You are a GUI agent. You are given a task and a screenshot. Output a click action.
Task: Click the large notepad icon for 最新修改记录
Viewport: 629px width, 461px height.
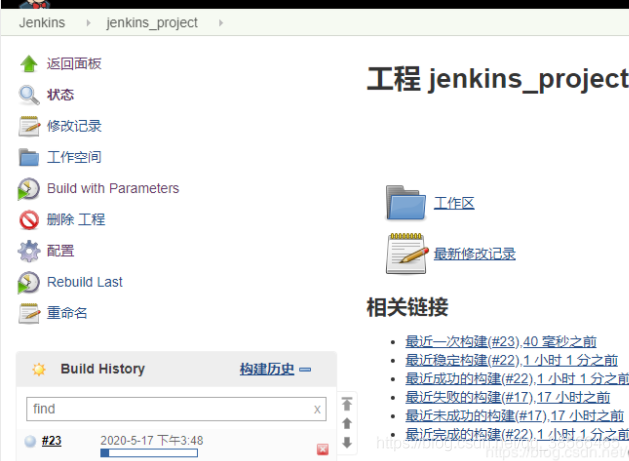407,254
